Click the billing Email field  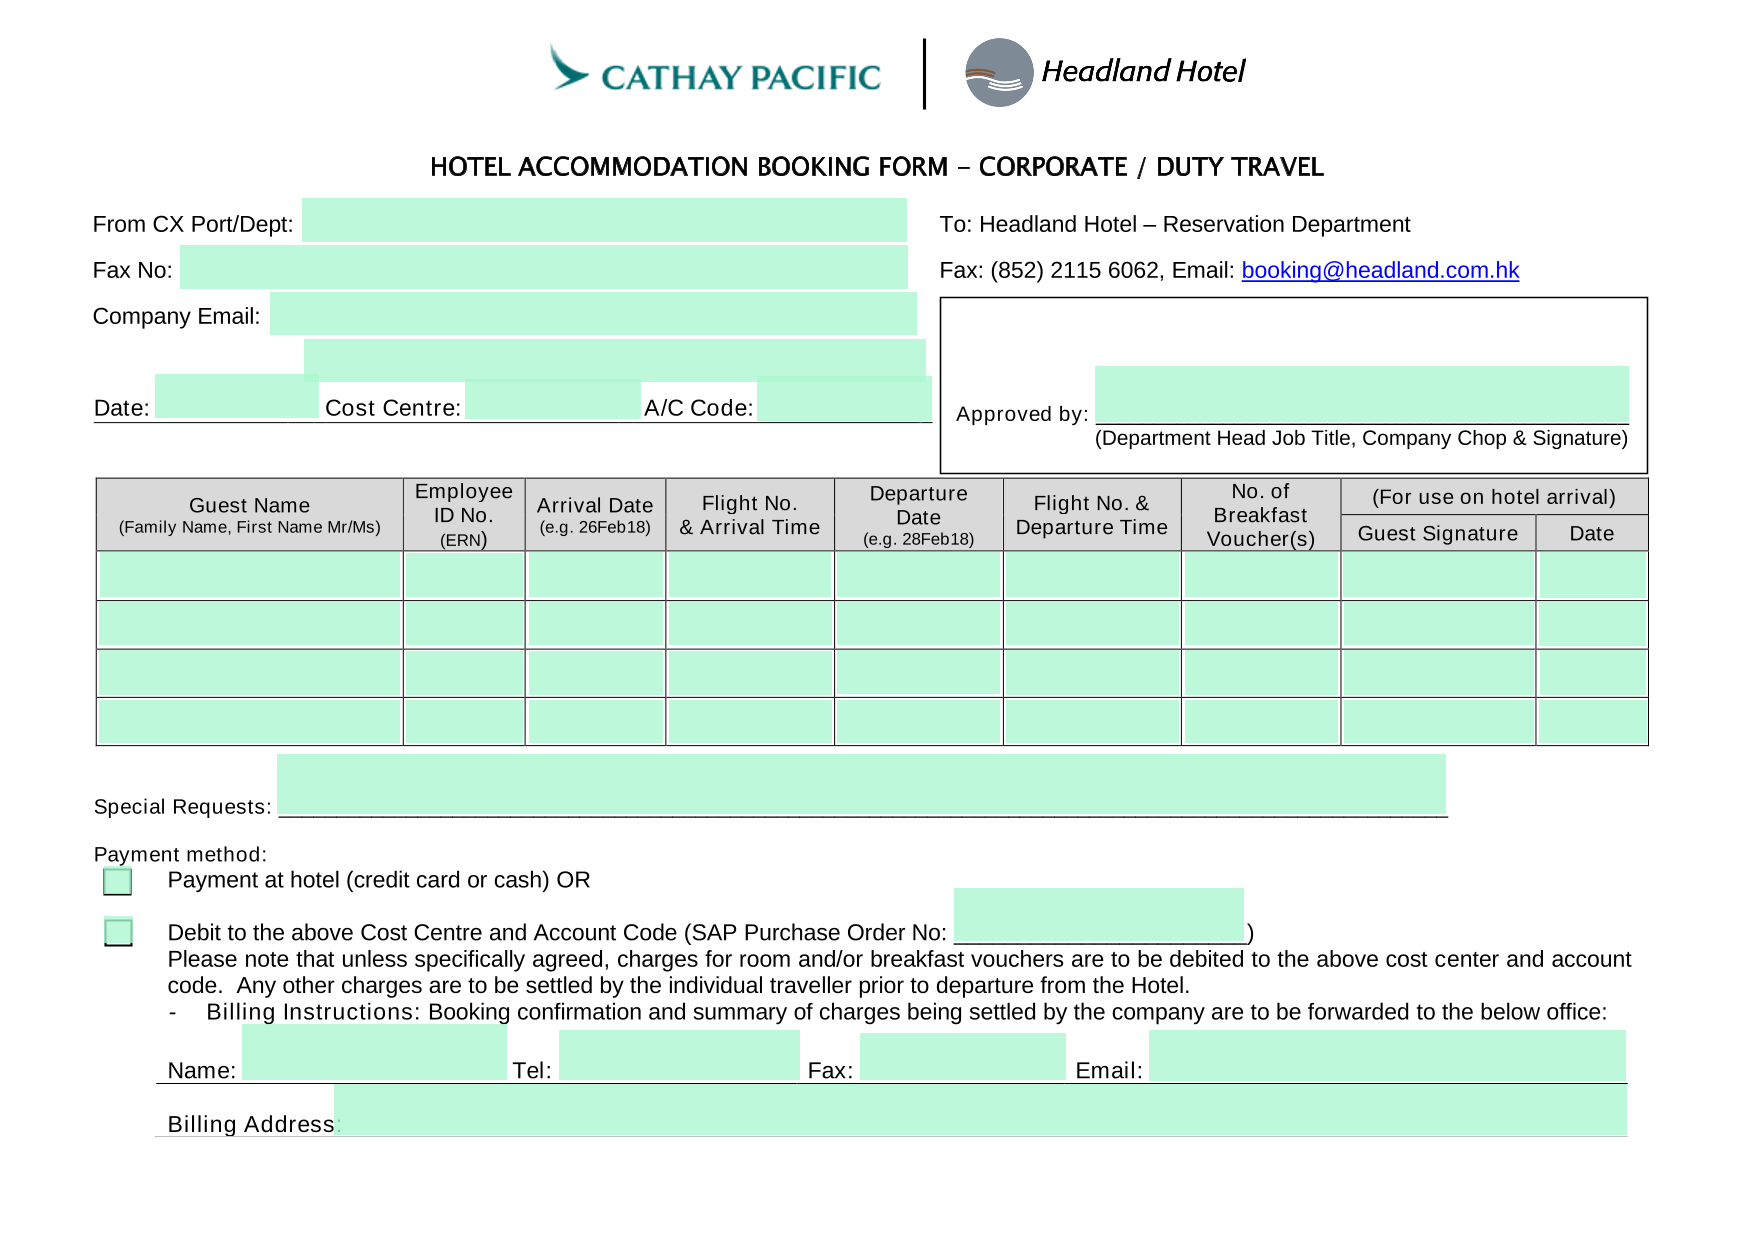click(x=1387, y=1055)
